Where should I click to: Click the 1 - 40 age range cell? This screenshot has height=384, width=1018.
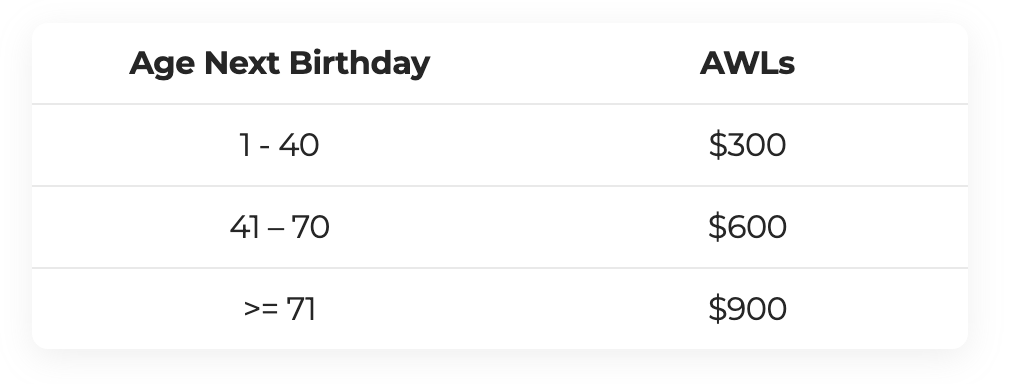point(279,145)
